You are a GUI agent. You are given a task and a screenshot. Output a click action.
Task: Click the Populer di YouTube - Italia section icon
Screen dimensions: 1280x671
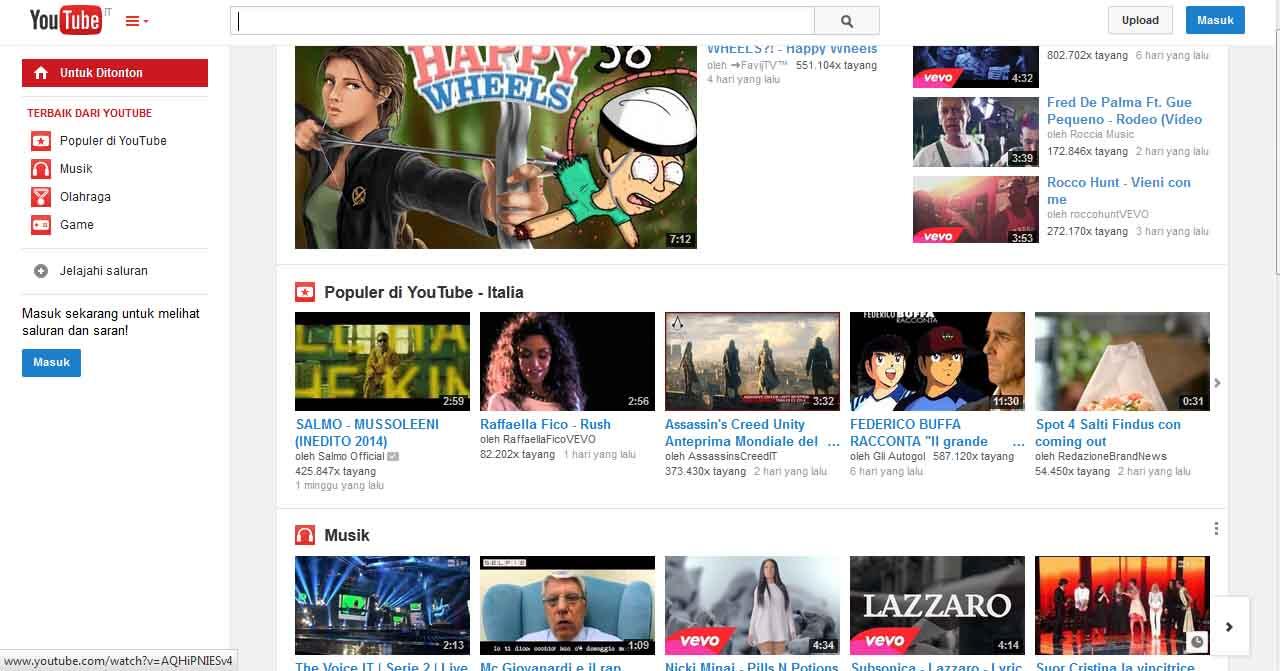click(x=305, y=292)
